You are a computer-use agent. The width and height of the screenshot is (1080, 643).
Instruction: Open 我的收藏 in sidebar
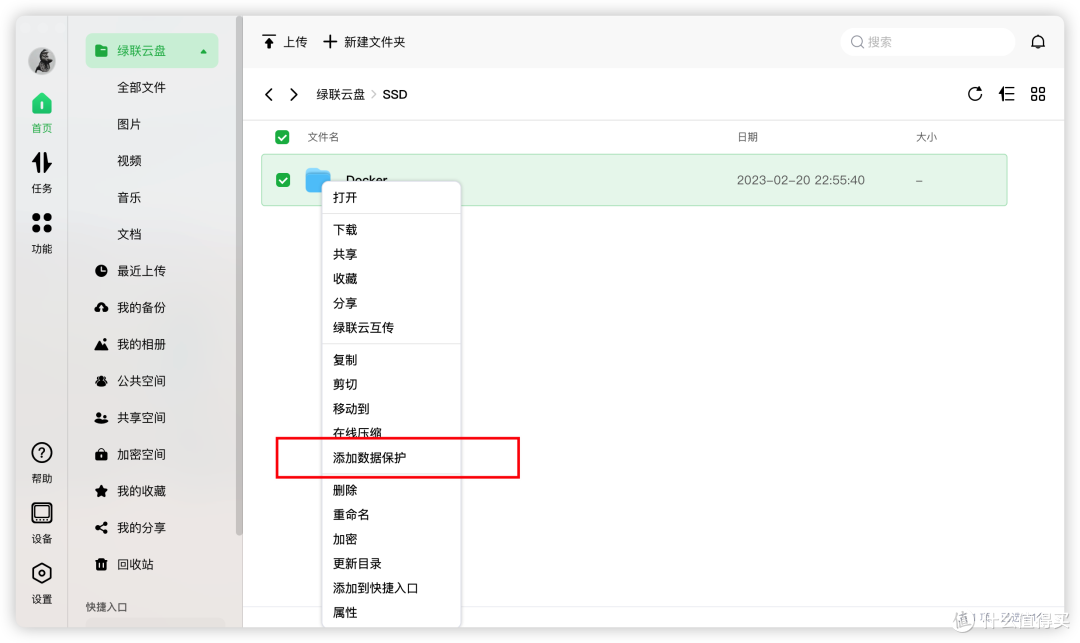click(130, 491)
